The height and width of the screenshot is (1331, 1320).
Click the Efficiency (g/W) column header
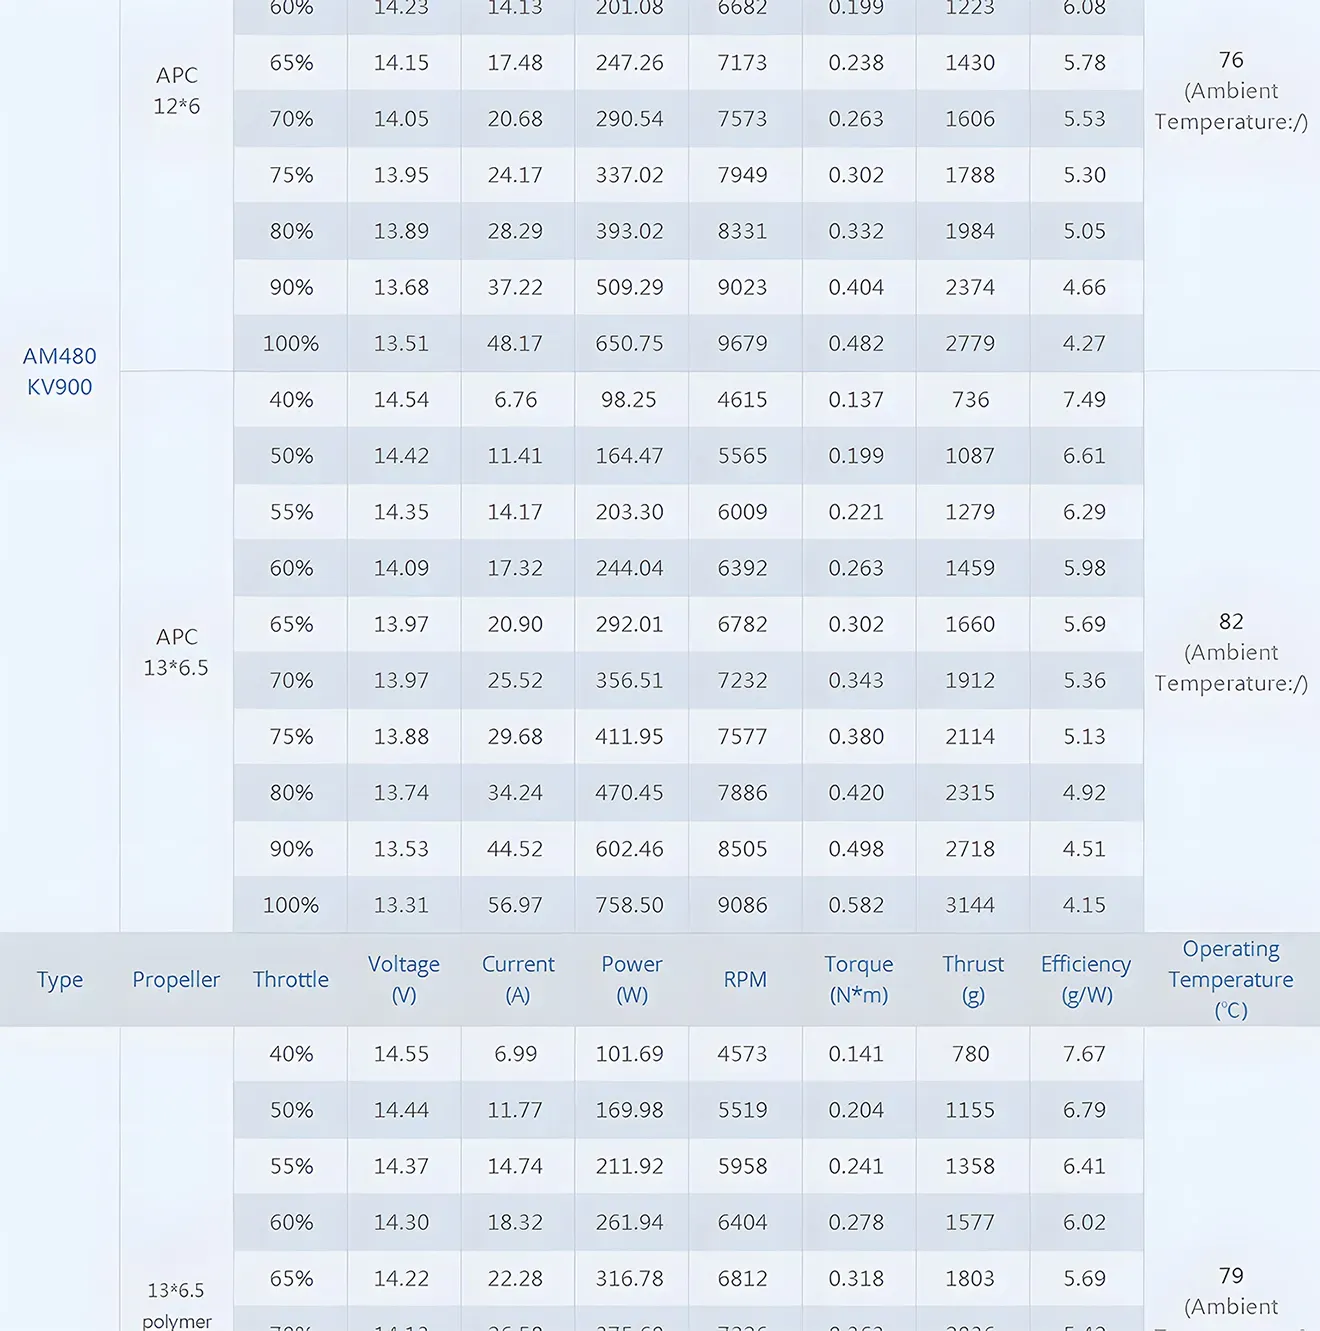click(1086, 980)
